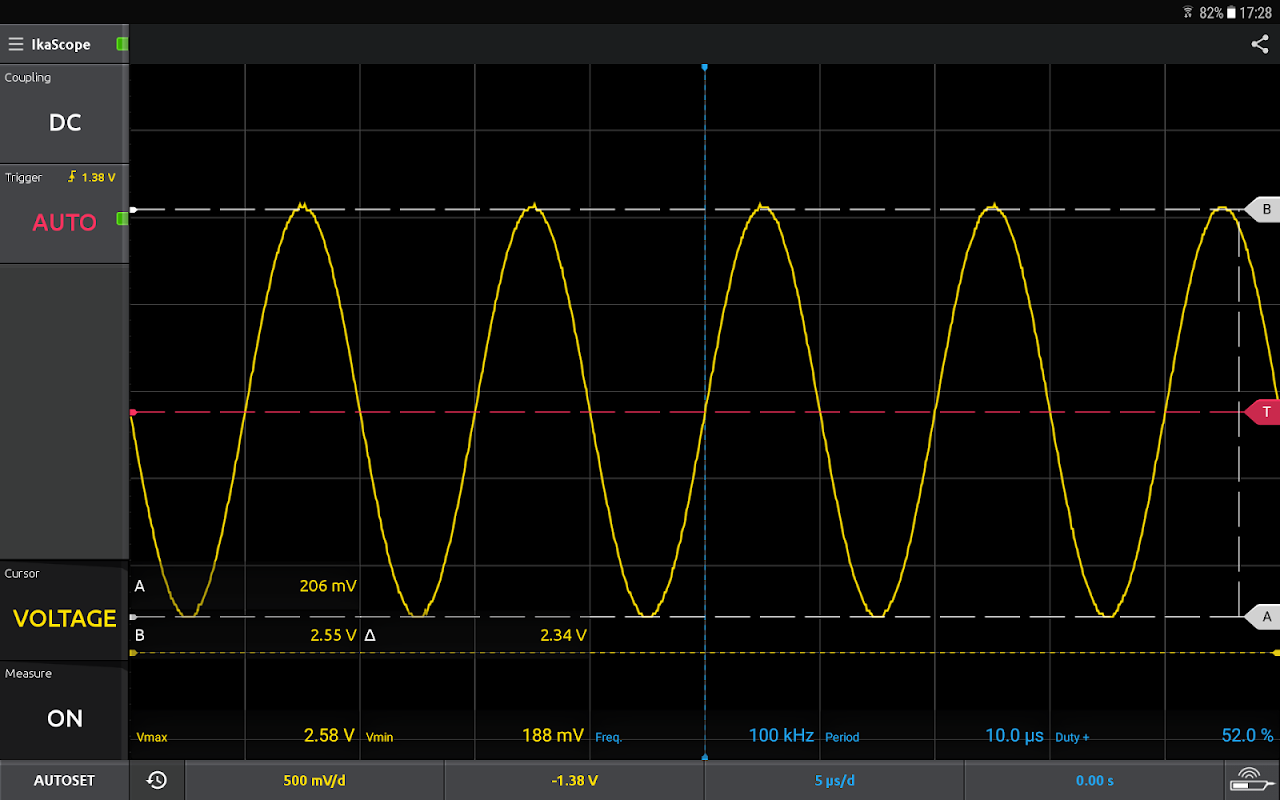Tap the blue time position marker at top
1280x800 pixels.
705,67
